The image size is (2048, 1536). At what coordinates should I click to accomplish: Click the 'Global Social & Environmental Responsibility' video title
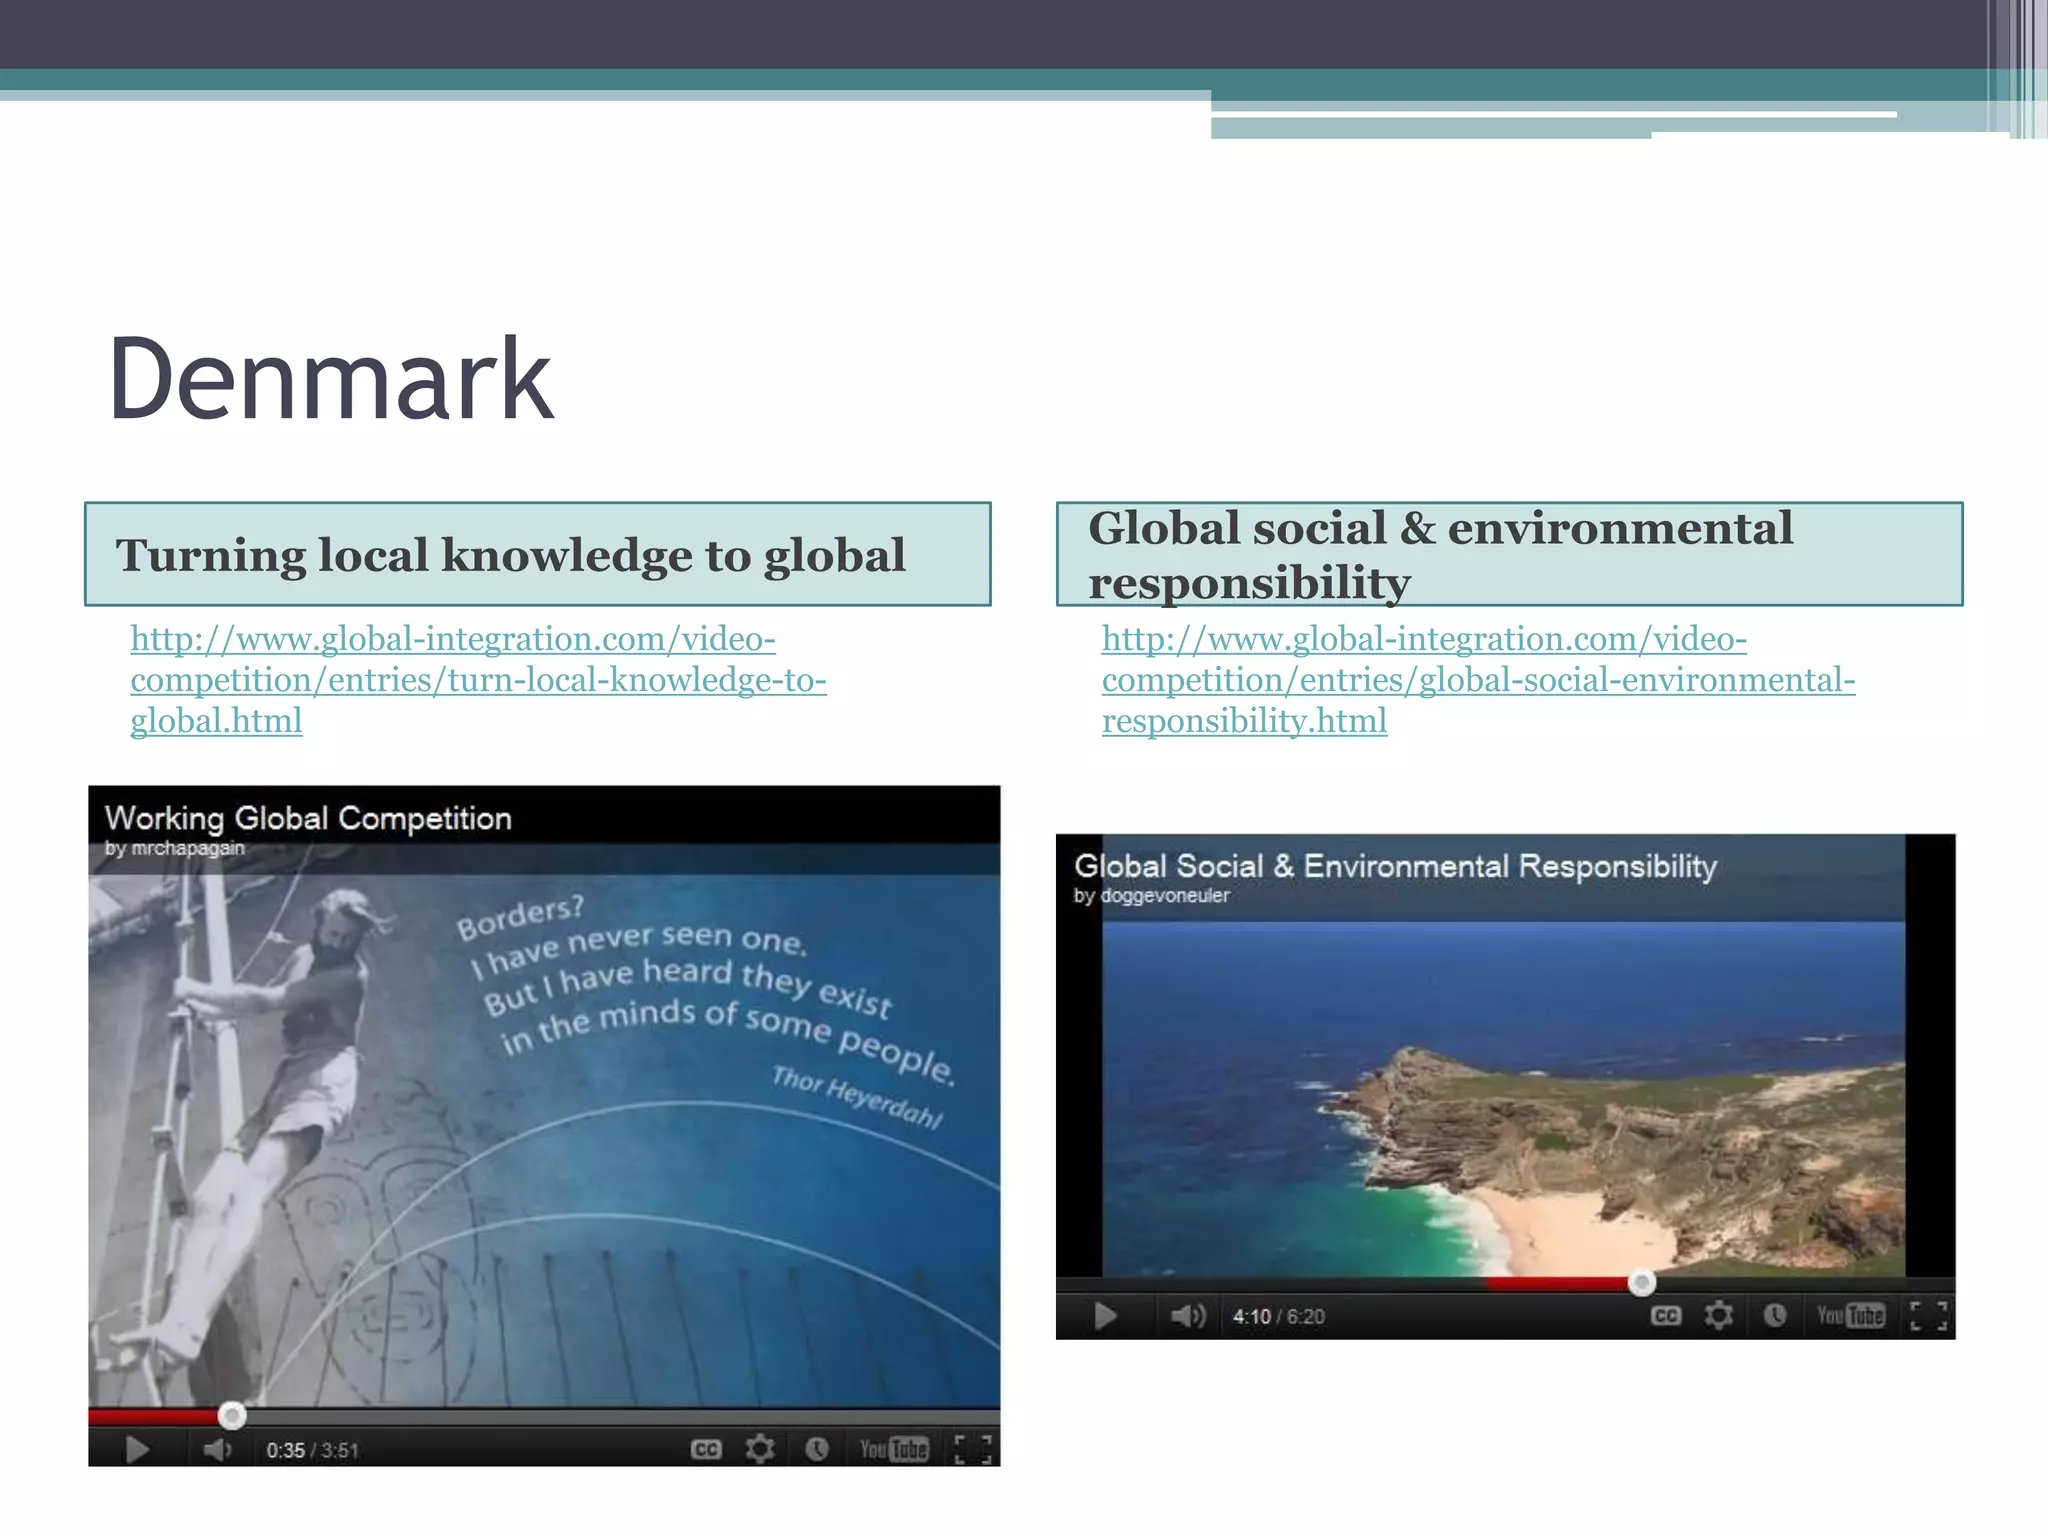(x=1395, y=866)
